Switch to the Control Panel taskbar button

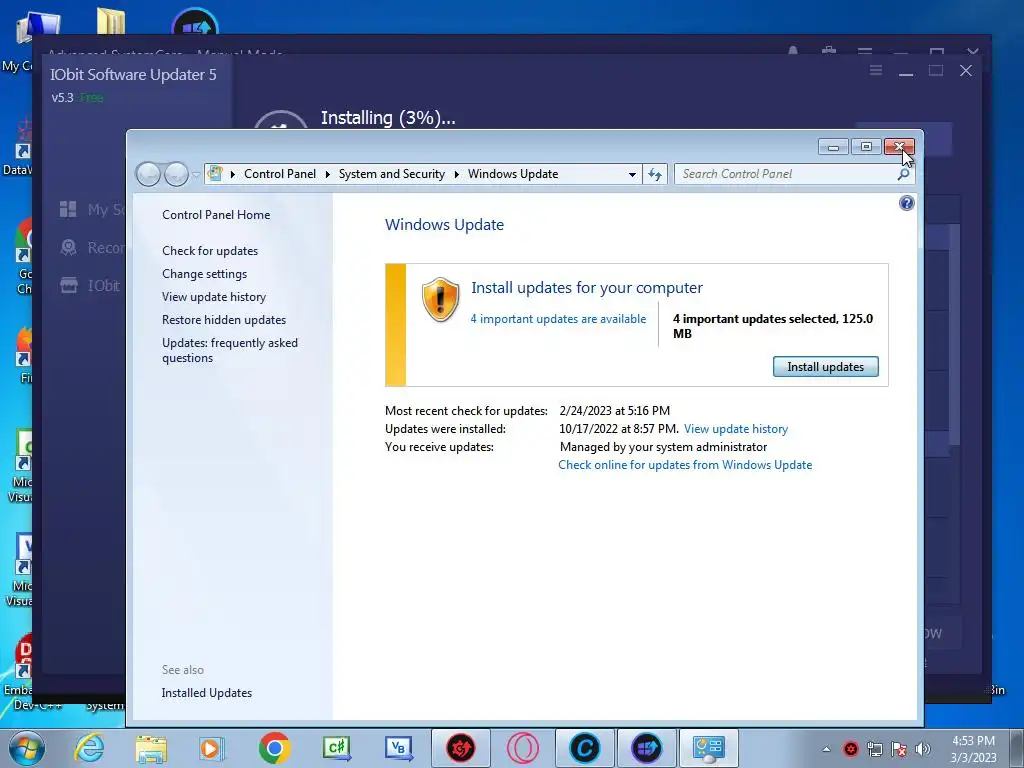tap(709, 748)
